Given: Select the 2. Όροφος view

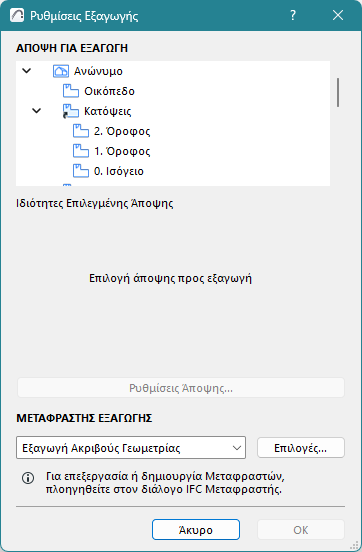Looking at the screenshot, I should (122, 131).
